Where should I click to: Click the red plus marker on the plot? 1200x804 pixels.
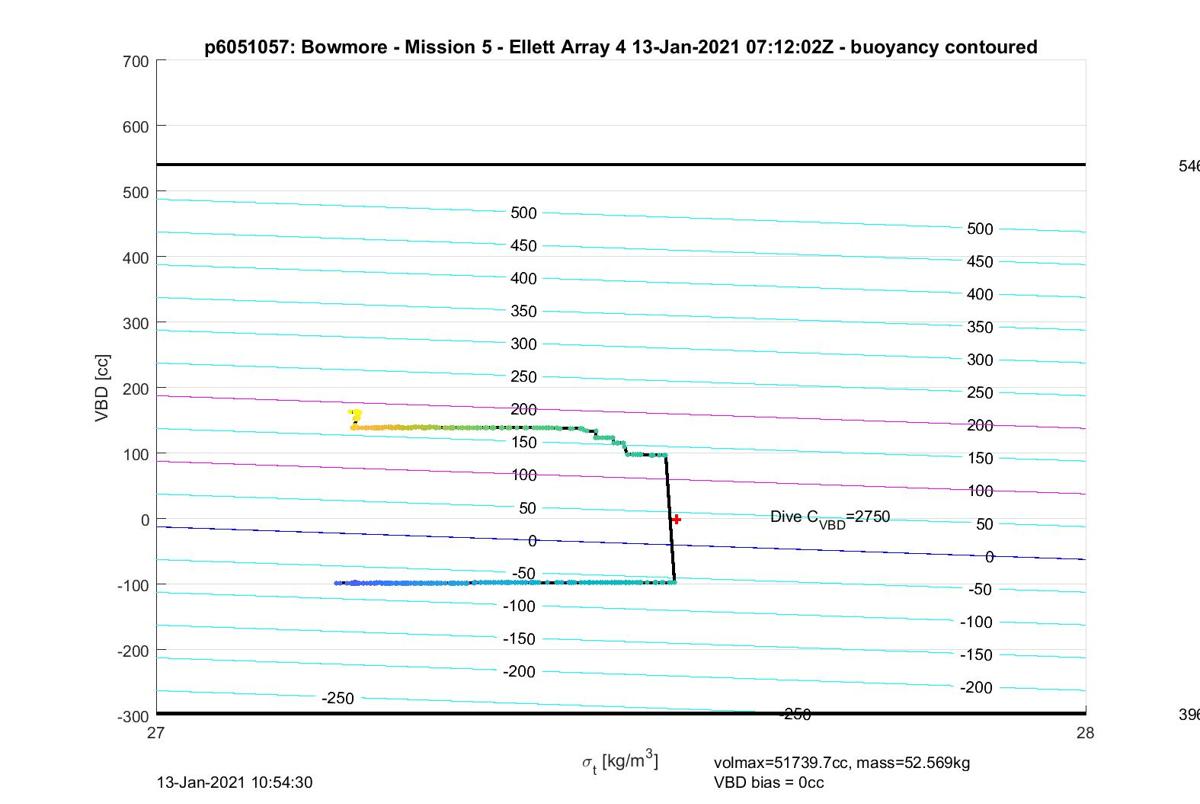point(677,519)
